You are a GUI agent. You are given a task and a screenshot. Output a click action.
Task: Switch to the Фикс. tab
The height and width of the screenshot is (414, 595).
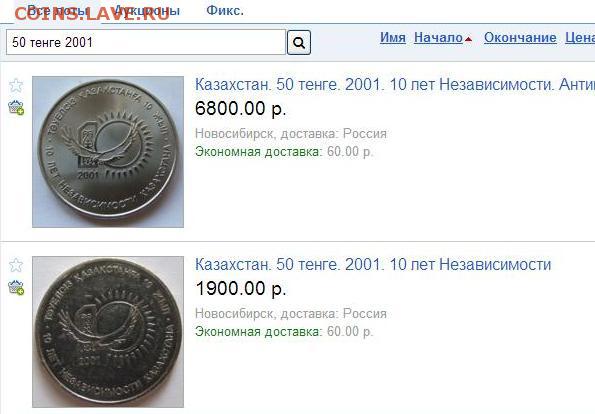pyautogui.click(x=225, y=11)
